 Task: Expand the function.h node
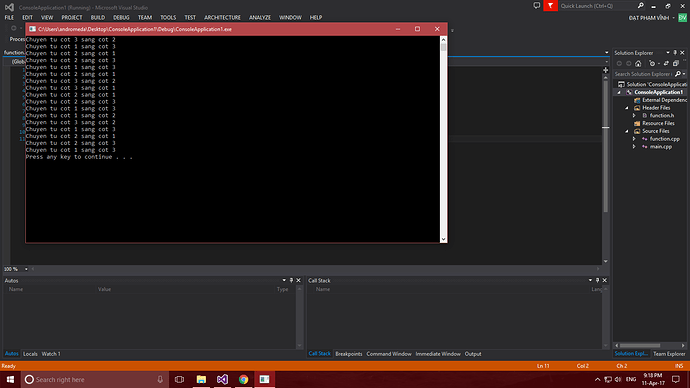(635, 116)
